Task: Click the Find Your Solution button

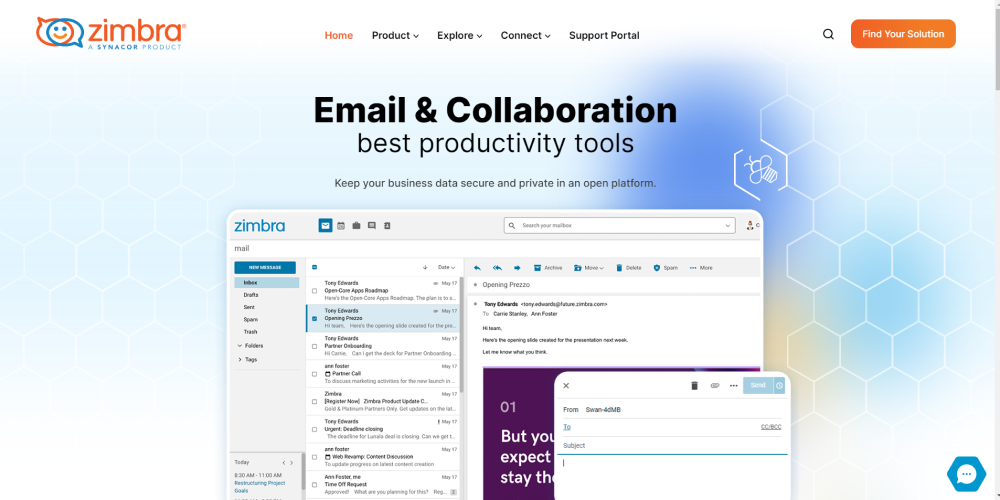Action: (903, 34)
